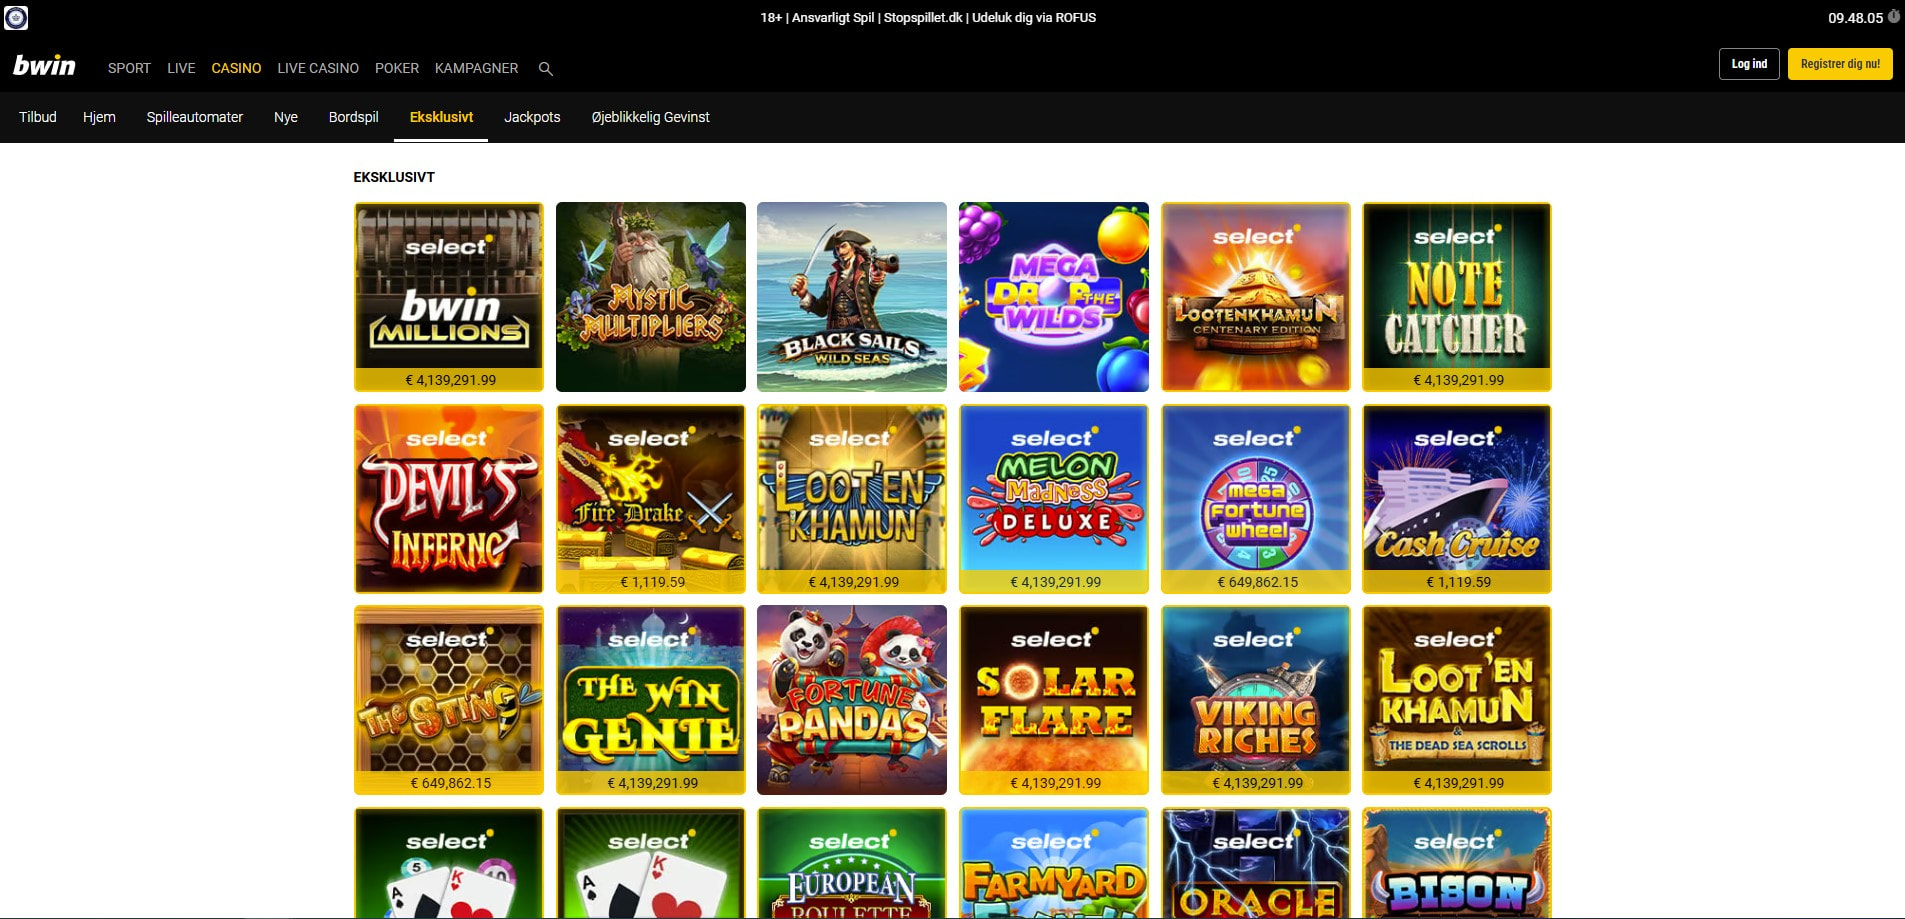Launch Melon Madness Deluxe game

click(1054, 499)
